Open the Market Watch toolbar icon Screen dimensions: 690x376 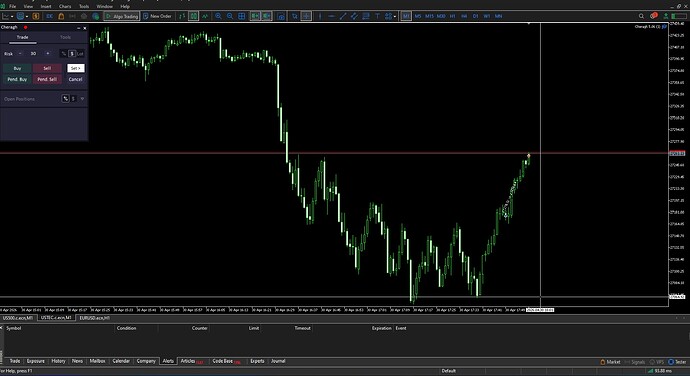[x=20, y=16]
